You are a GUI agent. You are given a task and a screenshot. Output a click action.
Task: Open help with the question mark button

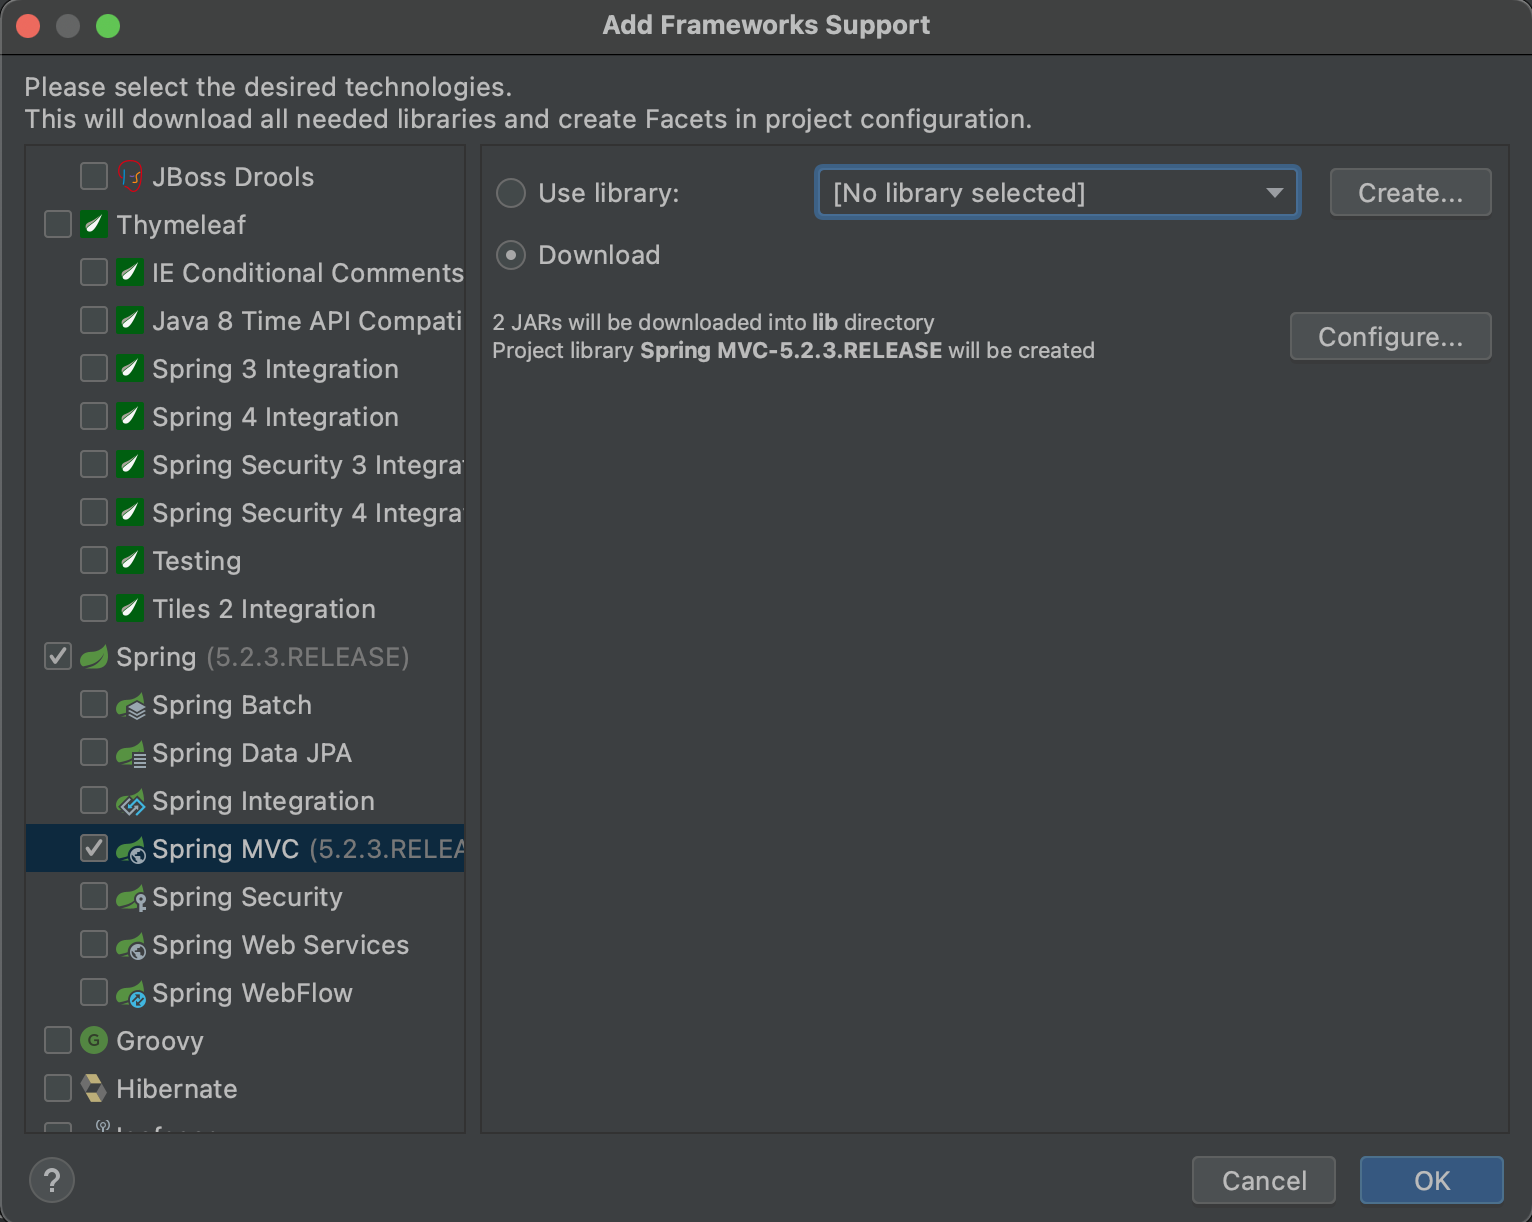pos(52,1180)
